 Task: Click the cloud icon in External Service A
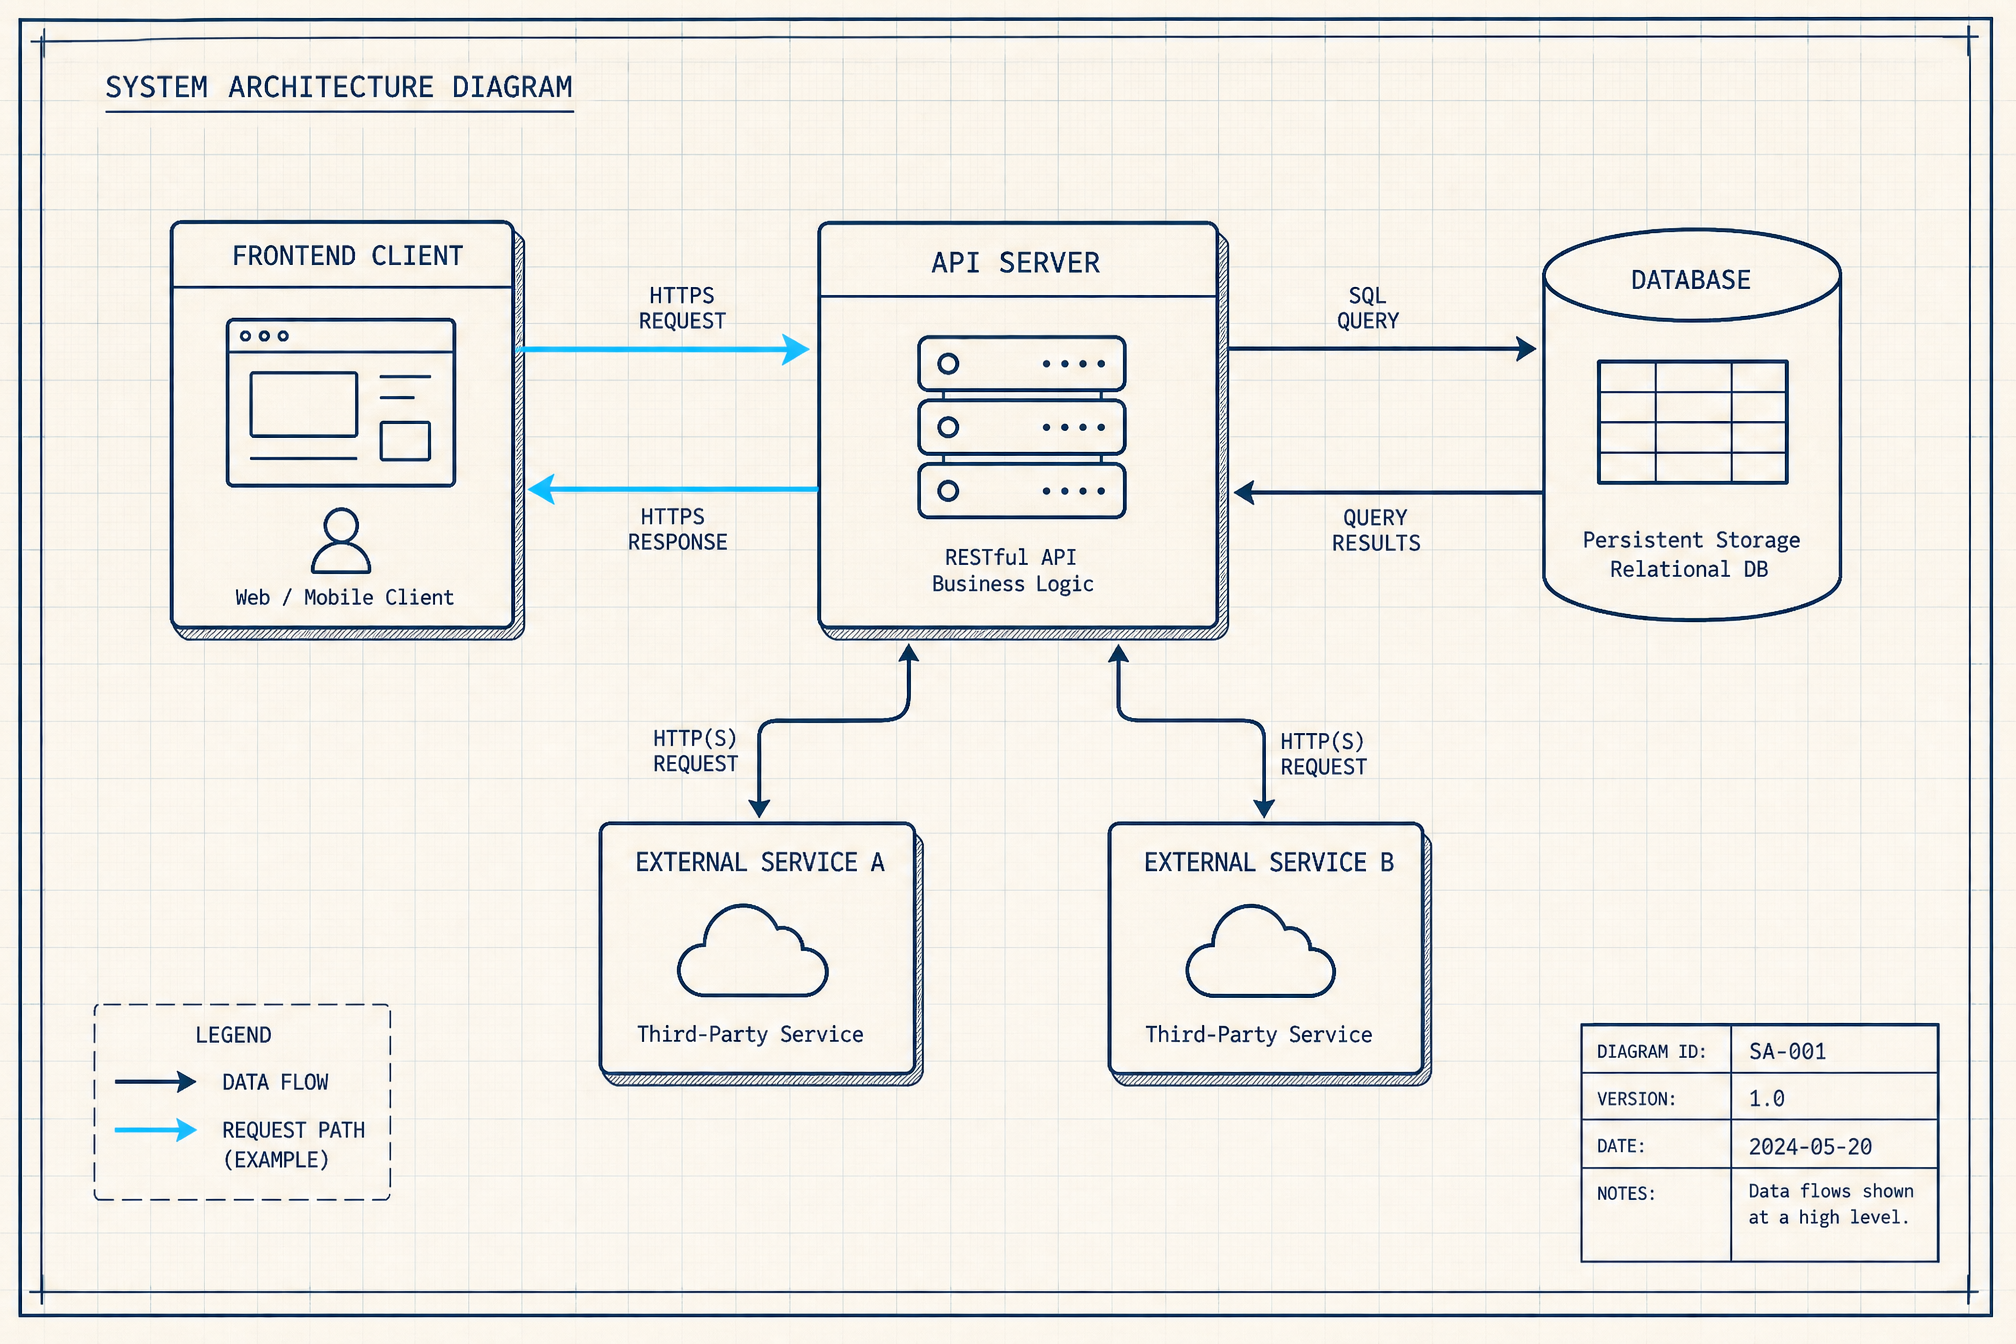point(753,951)
